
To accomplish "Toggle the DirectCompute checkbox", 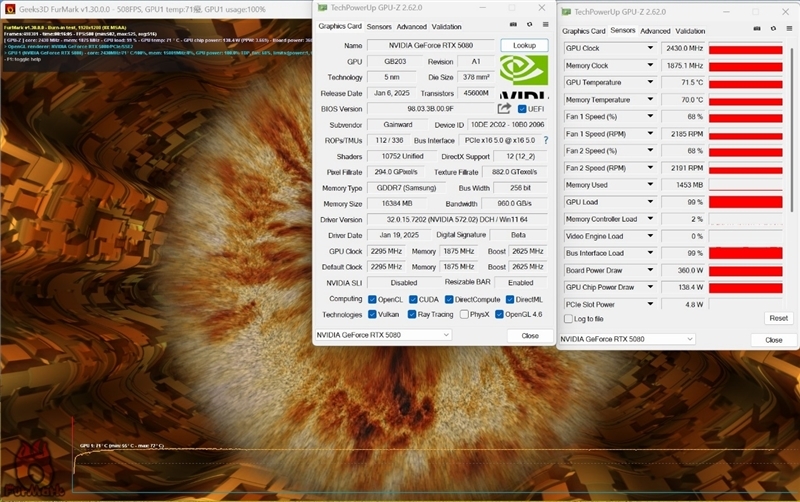I will click(x=449, y=299).
